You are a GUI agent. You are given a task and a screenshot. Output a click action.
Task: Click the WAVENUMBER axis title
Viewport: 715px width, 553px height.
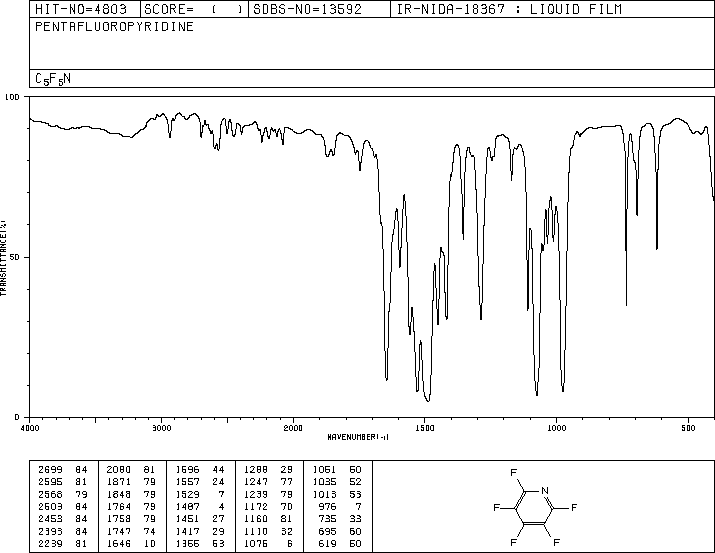coord(358,437)
